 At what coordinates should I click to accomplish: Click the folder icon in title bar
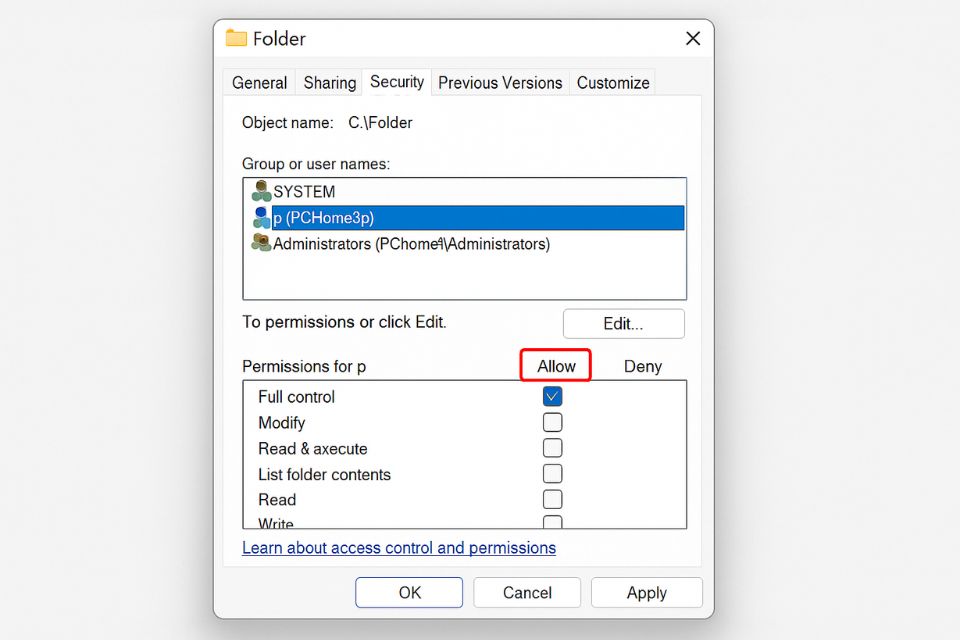coord(236,38)
